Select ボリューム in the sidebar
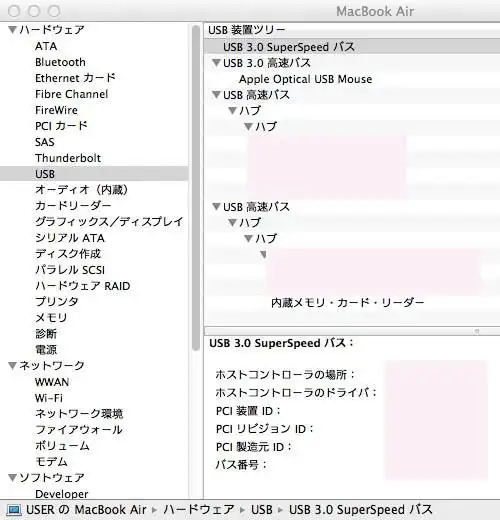 point(62,446)
